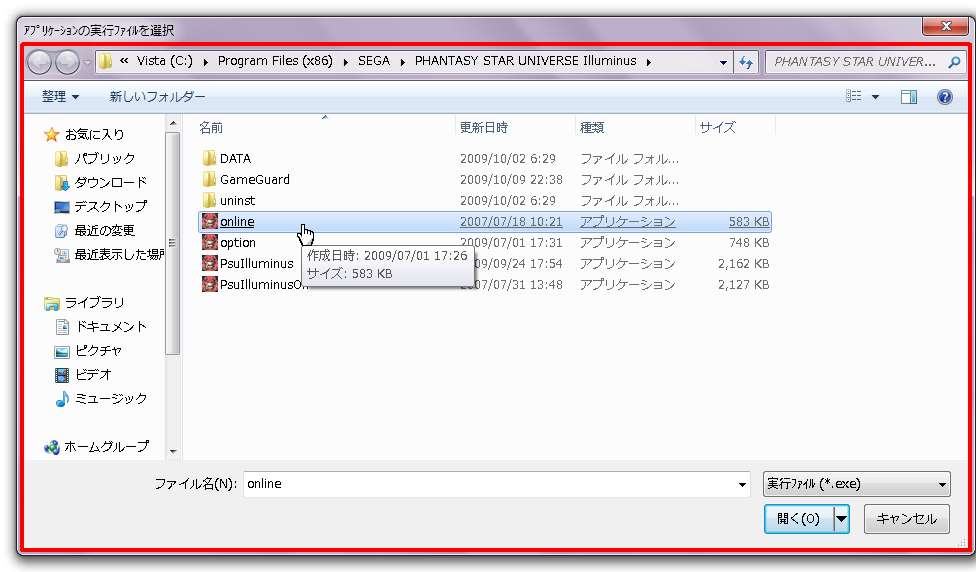Open ドキュメント library

tap(111, 326)
